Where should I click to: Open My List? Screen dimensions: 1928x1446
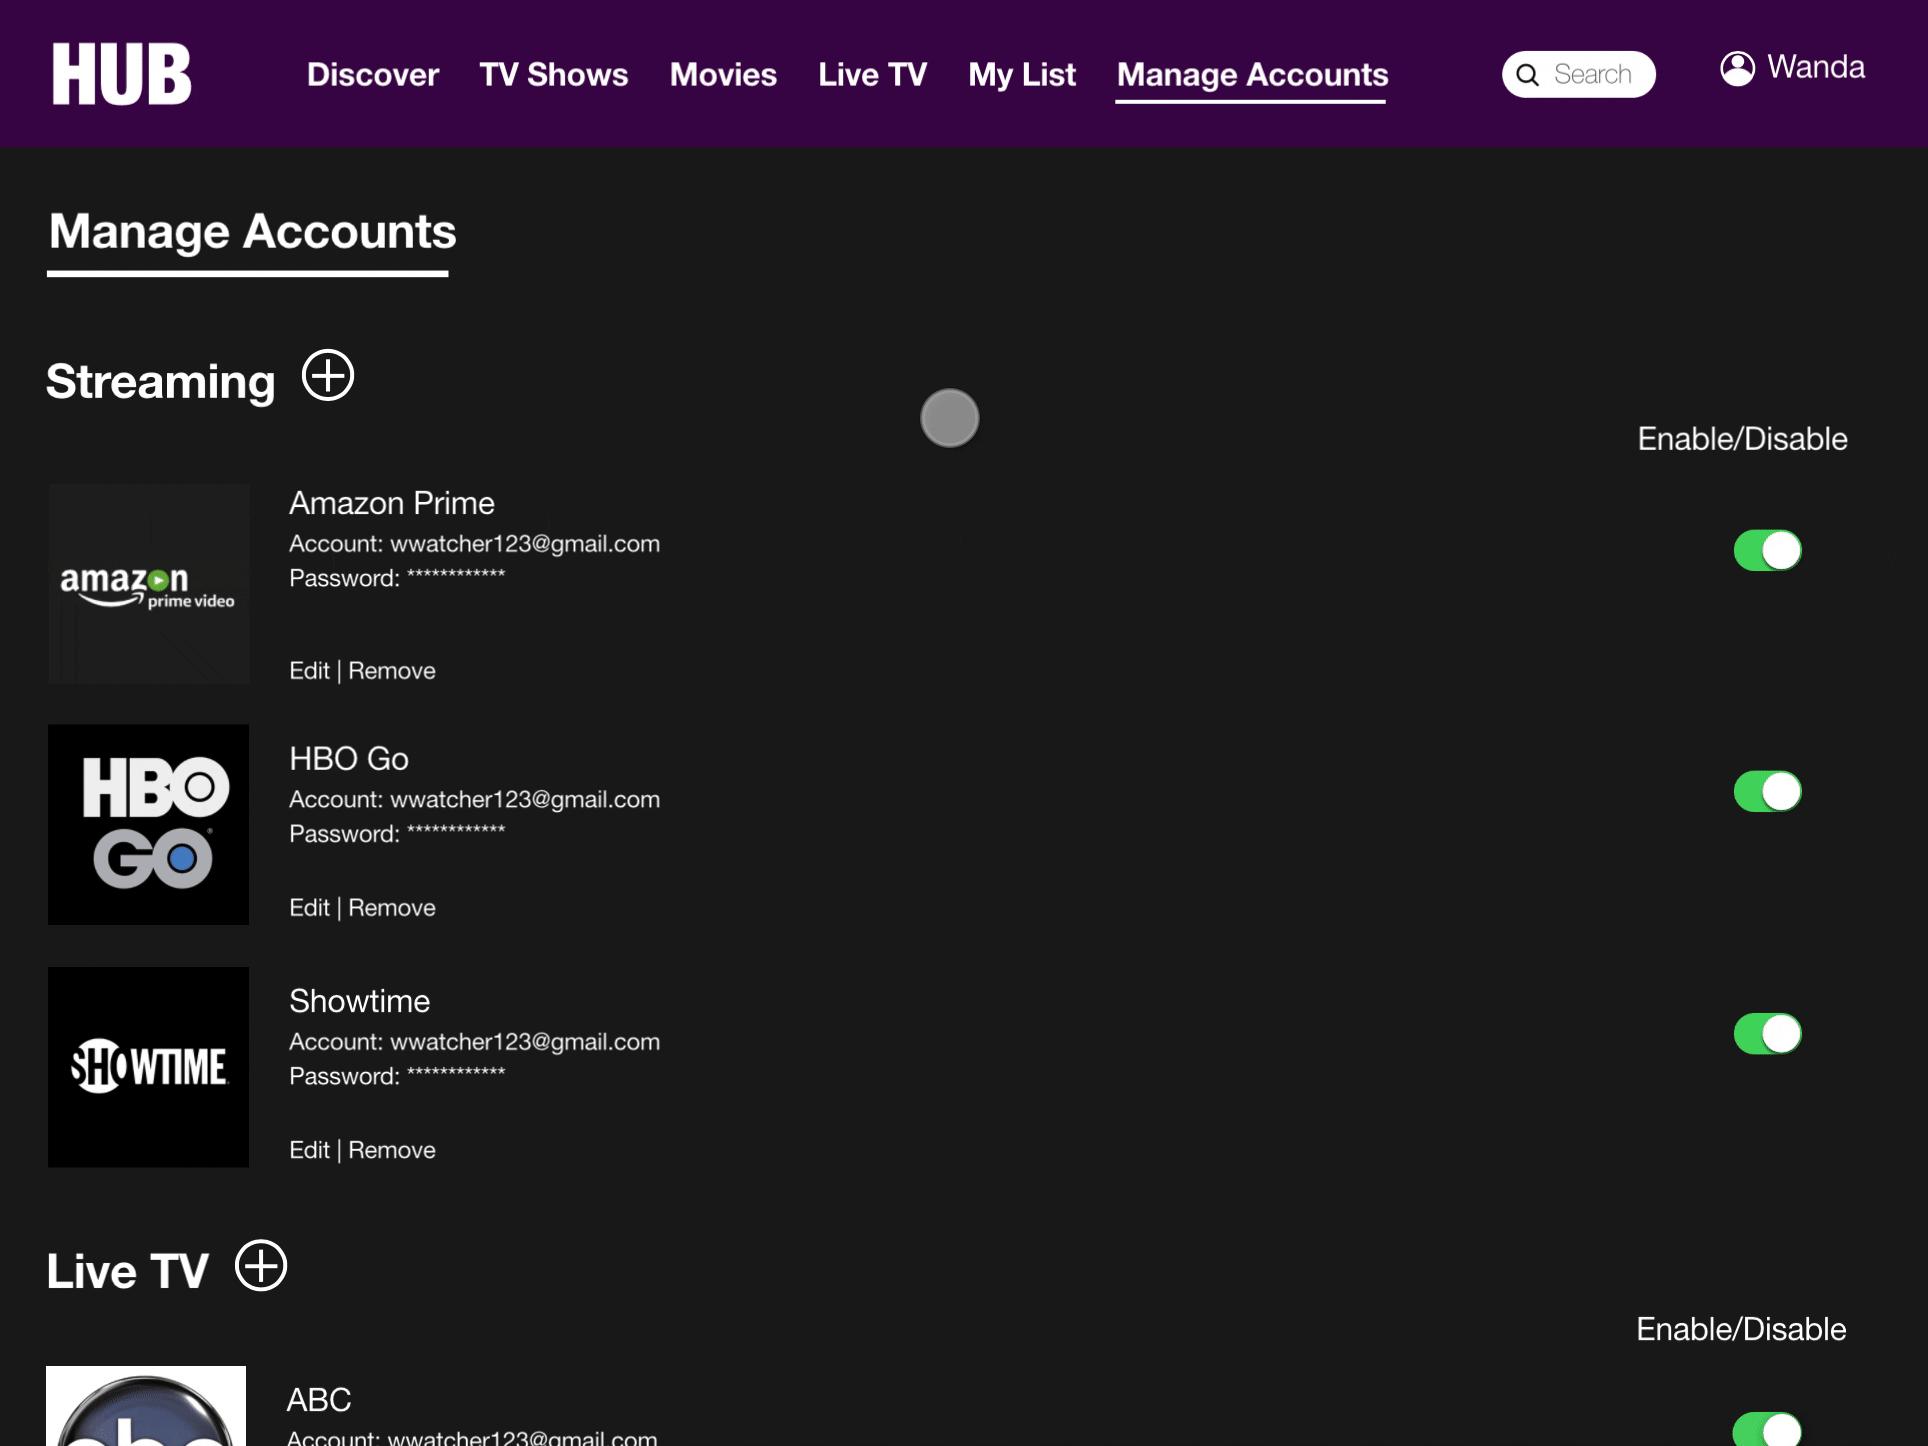point(1022,75)
